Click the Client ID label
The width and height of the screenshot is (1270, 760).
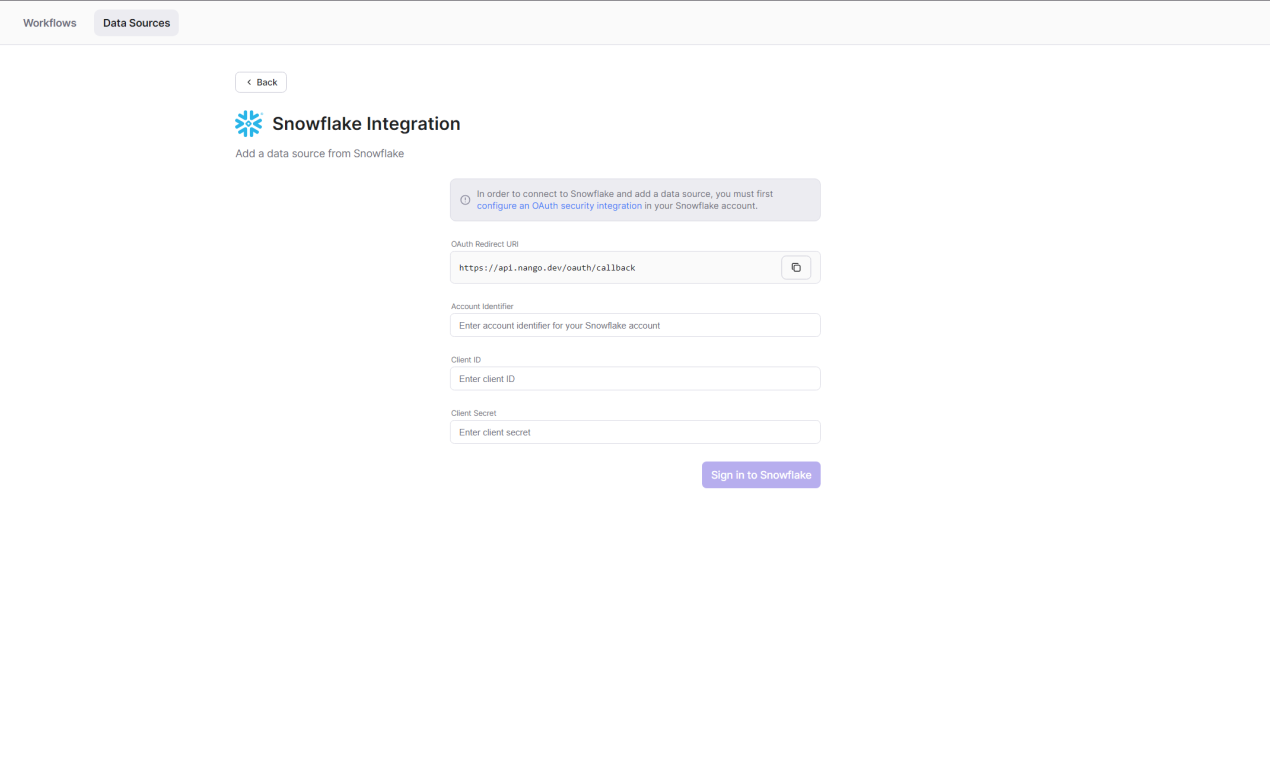(x=466, y=360)
